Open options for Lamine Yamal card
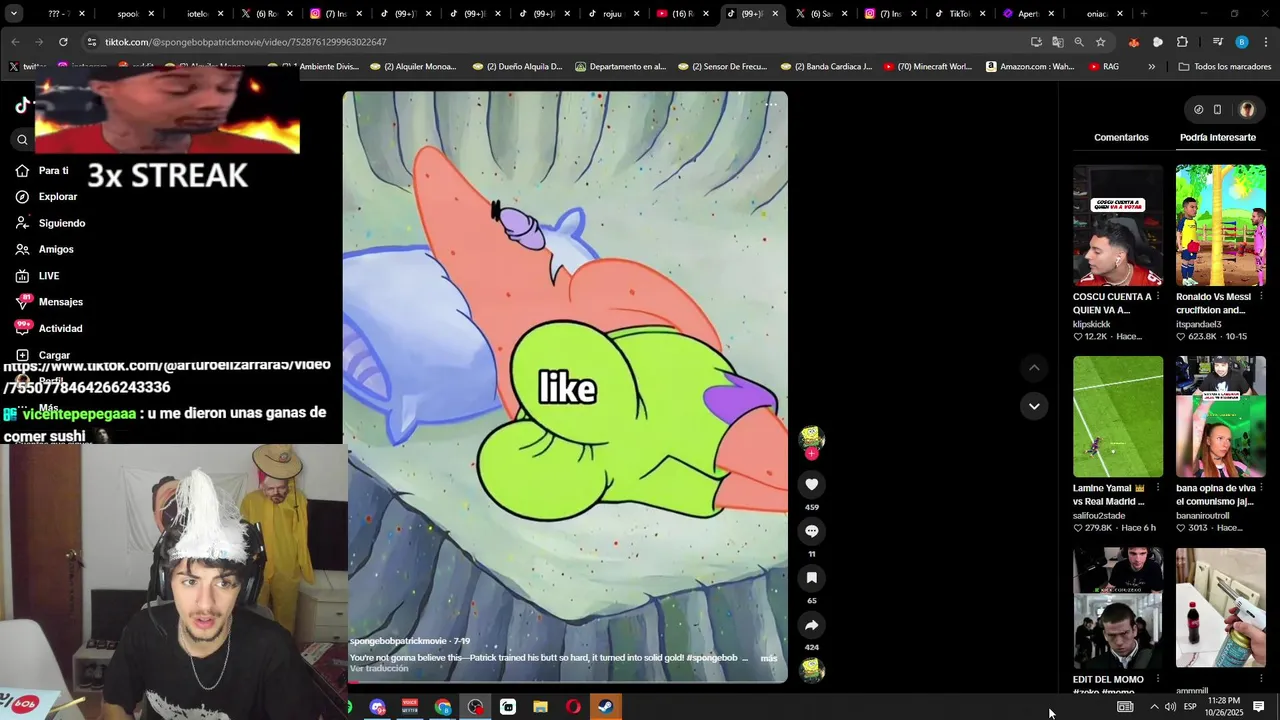Image resolution: width=1280 pixels, height=720 pixels. 1158,488
